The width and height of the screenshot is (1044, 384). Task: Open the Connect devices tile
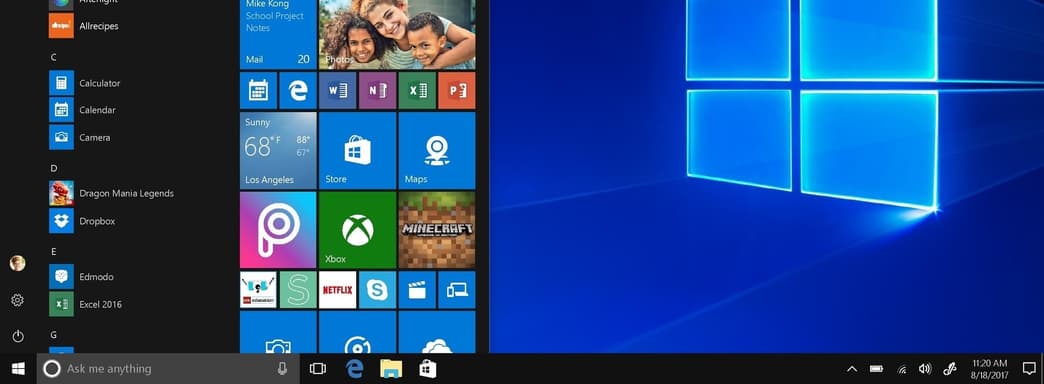coord(457,289)
